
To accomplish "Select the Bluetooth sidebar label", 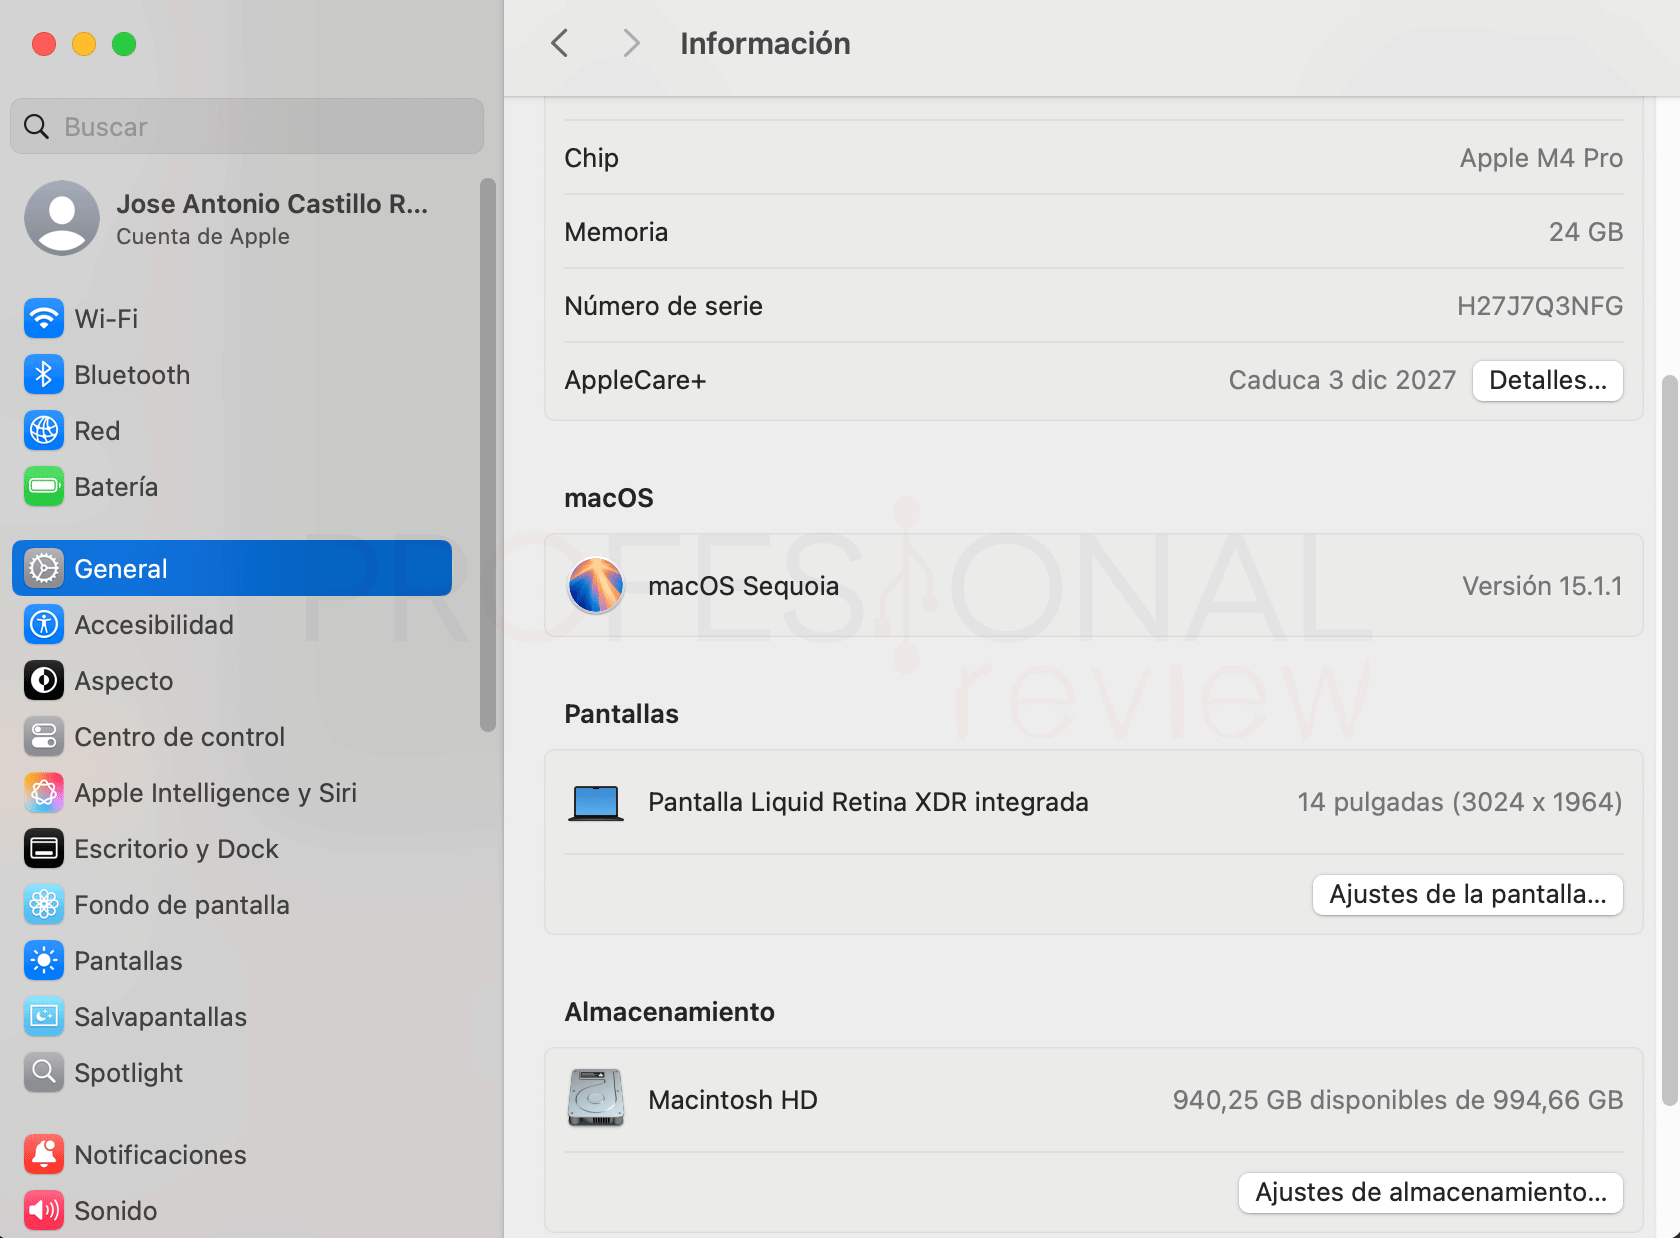I will [132, 375].
